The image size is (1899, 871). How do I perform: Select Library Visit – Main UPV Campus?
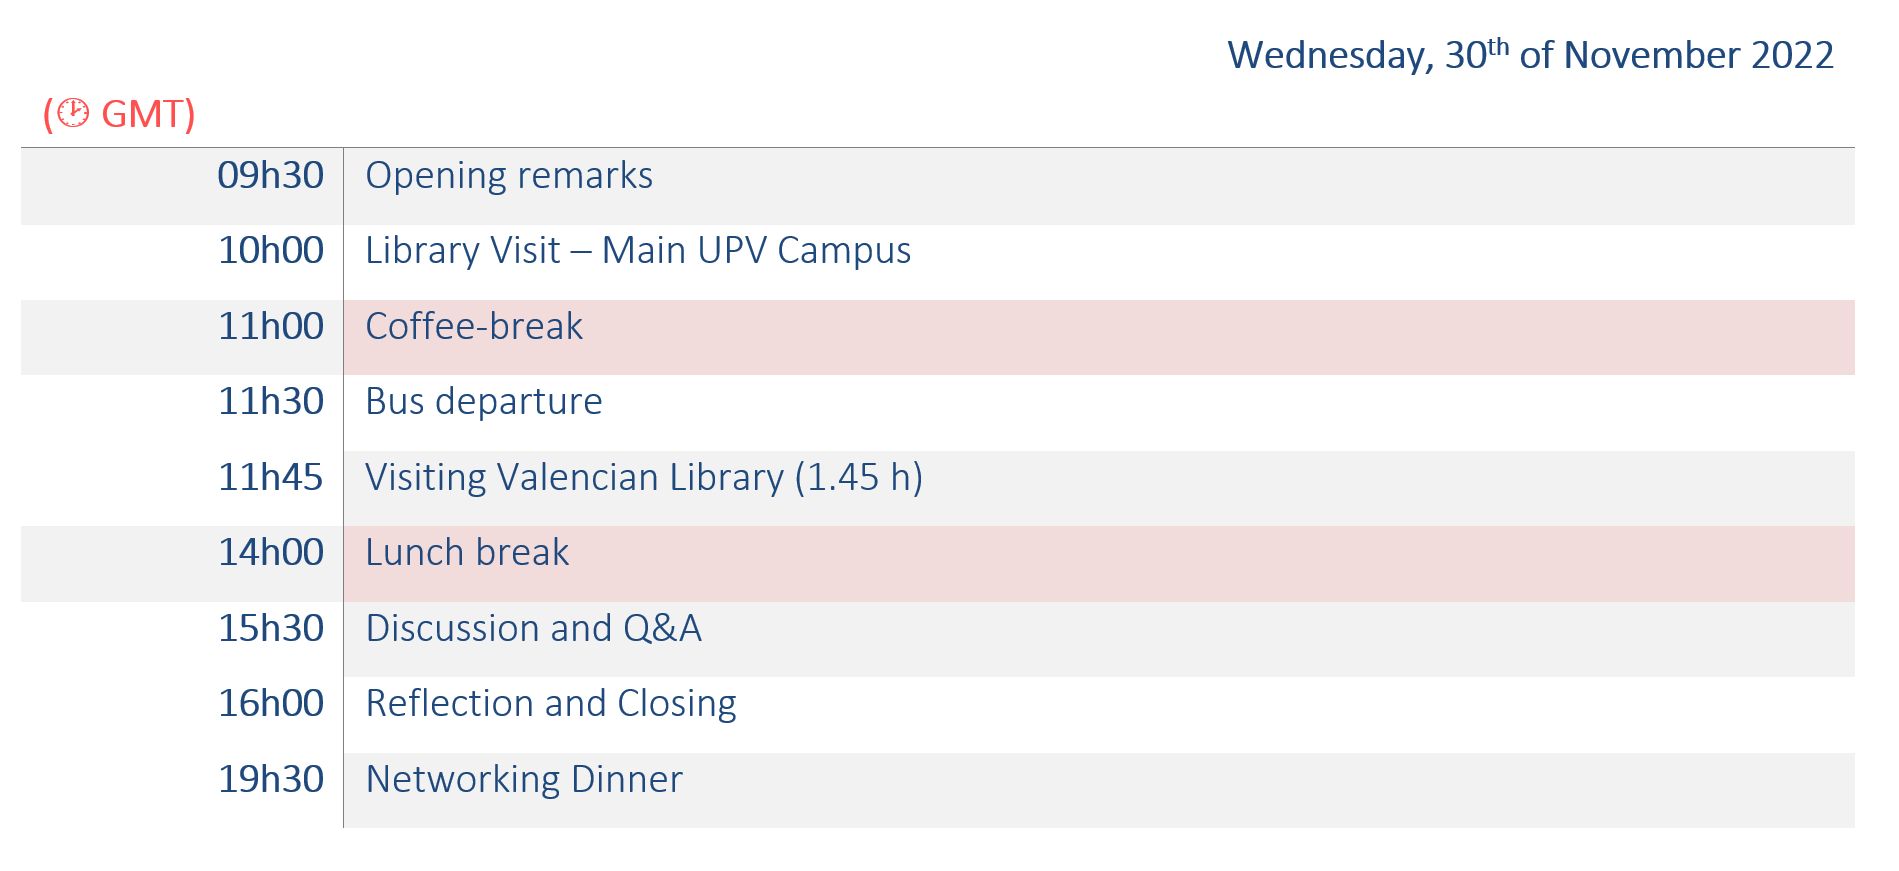point(638,251)
